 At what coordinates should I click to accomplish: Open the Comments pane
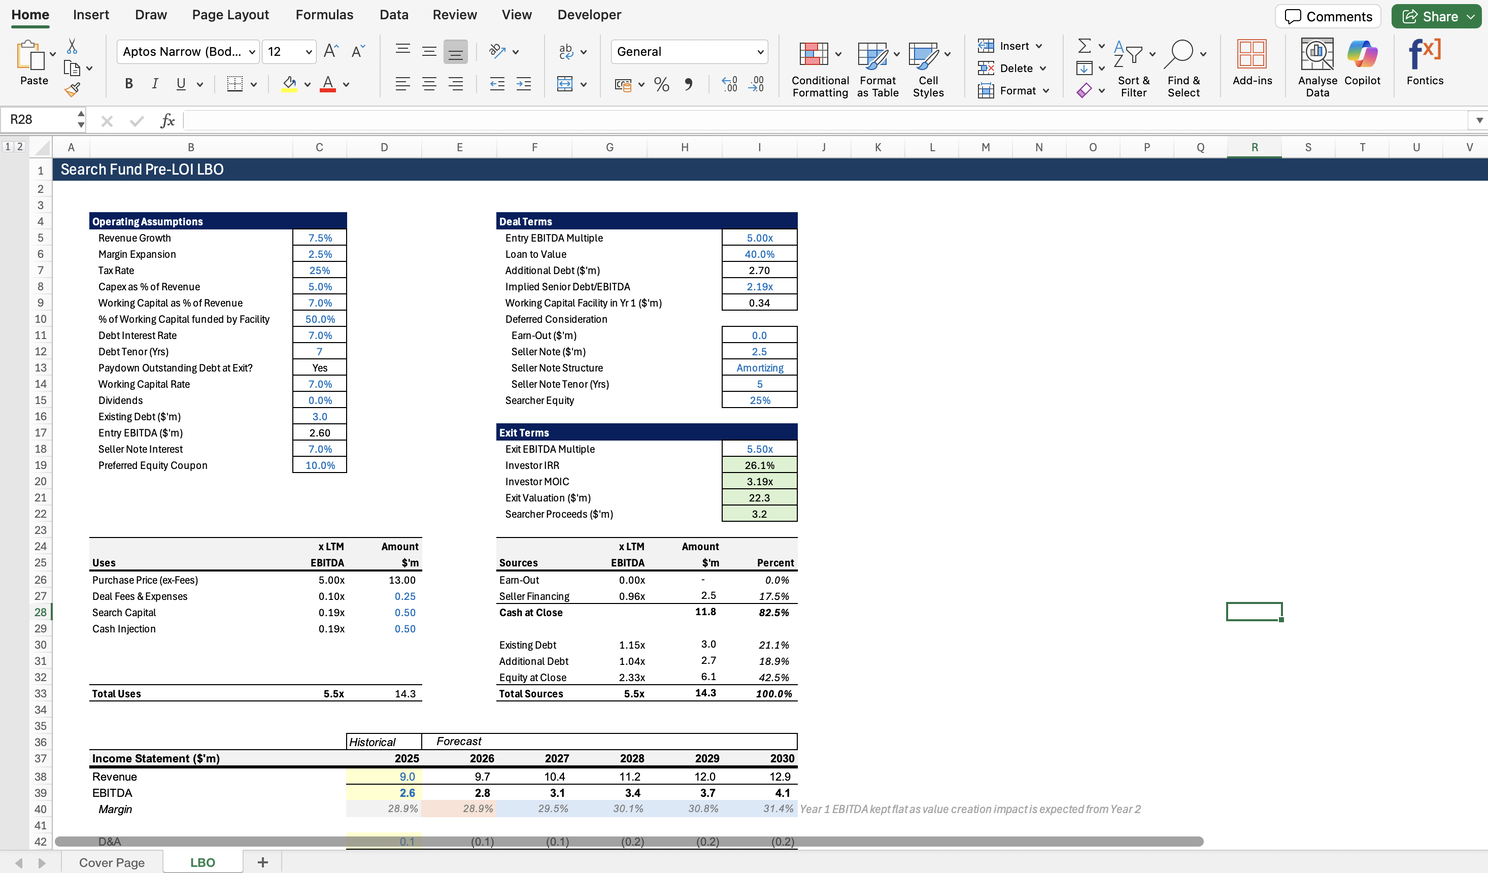(1328, 16)
